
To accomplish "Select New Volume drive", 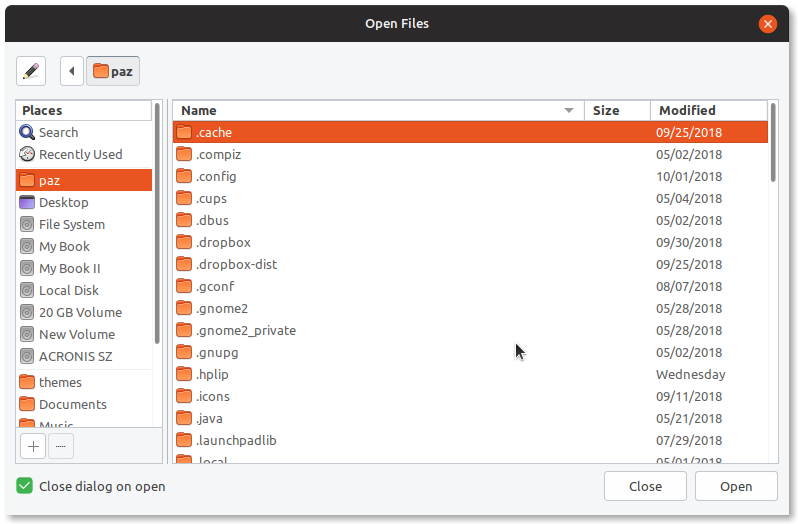I will click(x=84, y=334).
